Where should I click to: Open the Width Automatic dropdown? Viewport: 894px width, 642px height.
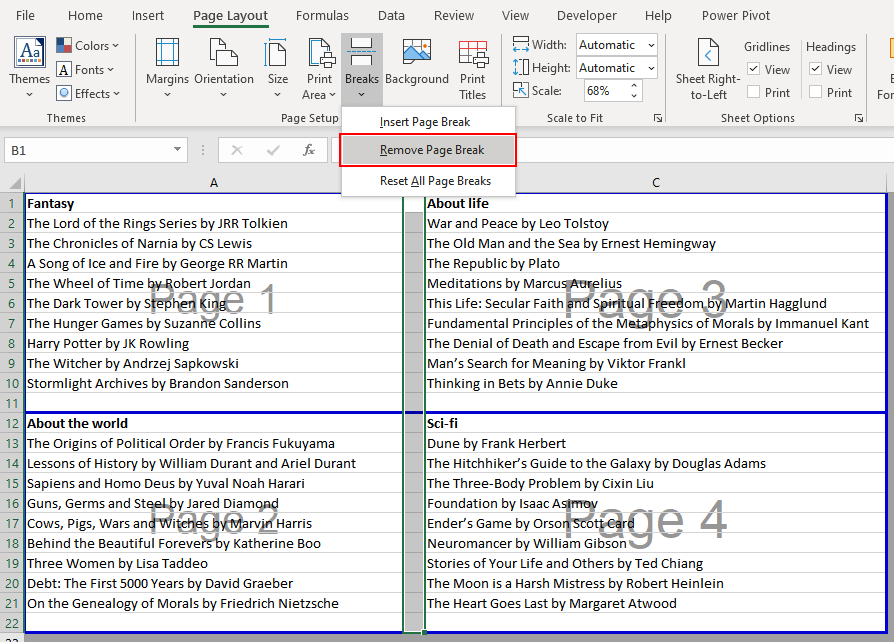[652, 45]
